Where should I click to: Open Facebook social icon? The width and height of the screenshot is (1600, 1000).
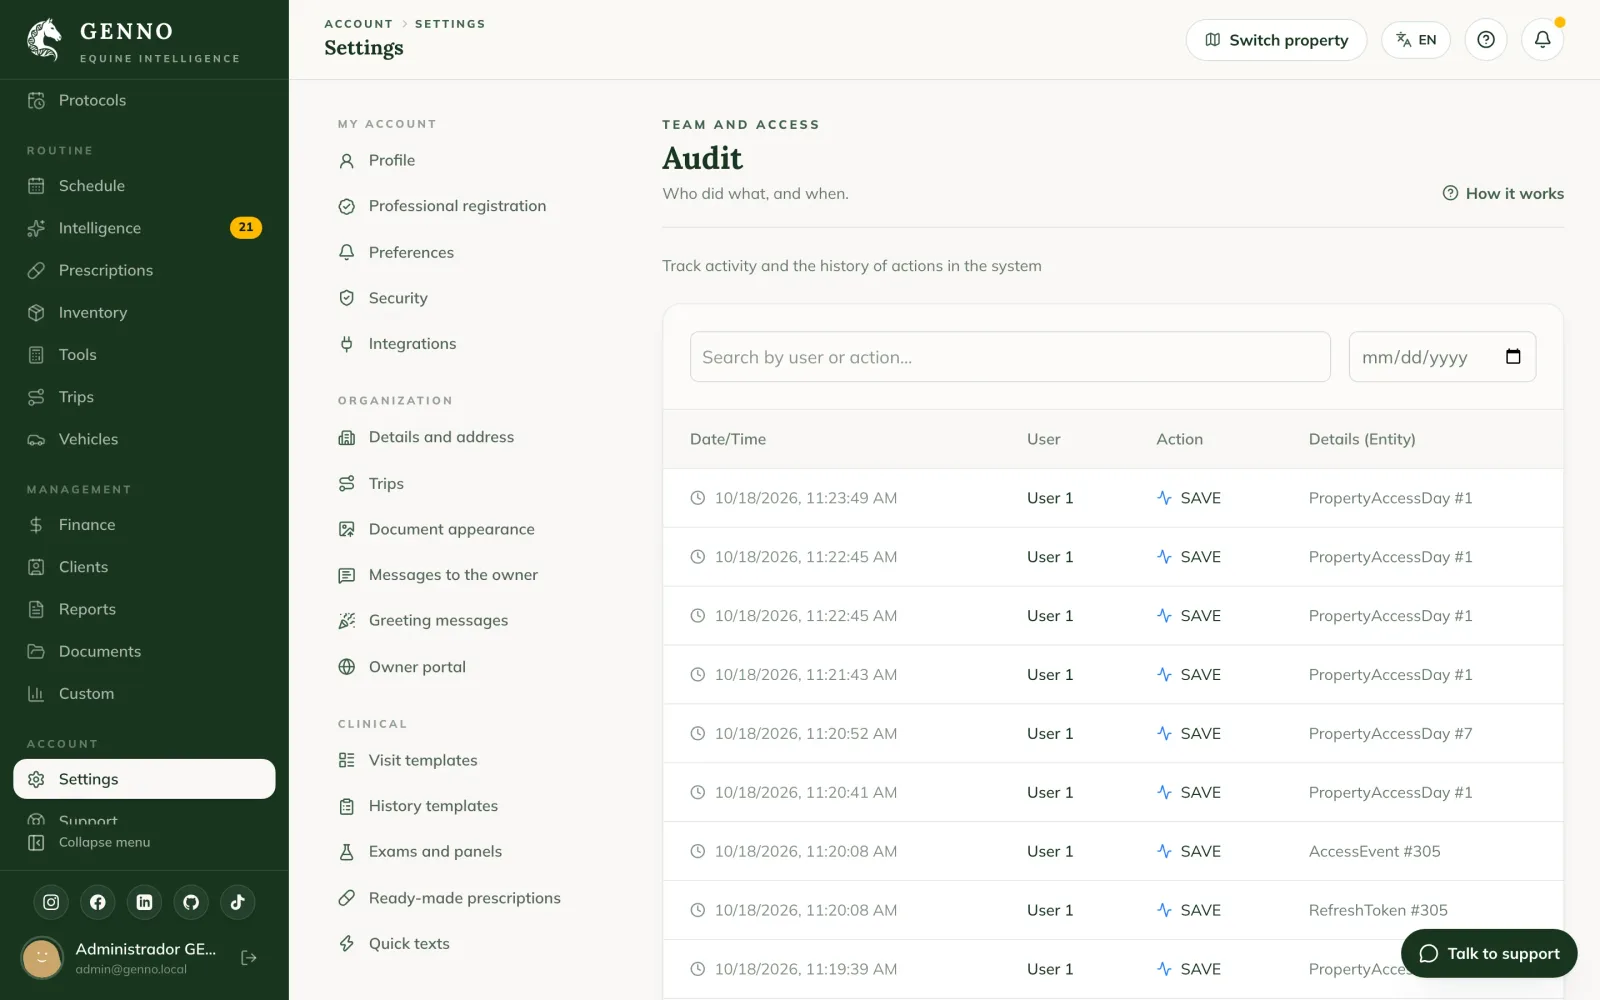click(98, 902)
